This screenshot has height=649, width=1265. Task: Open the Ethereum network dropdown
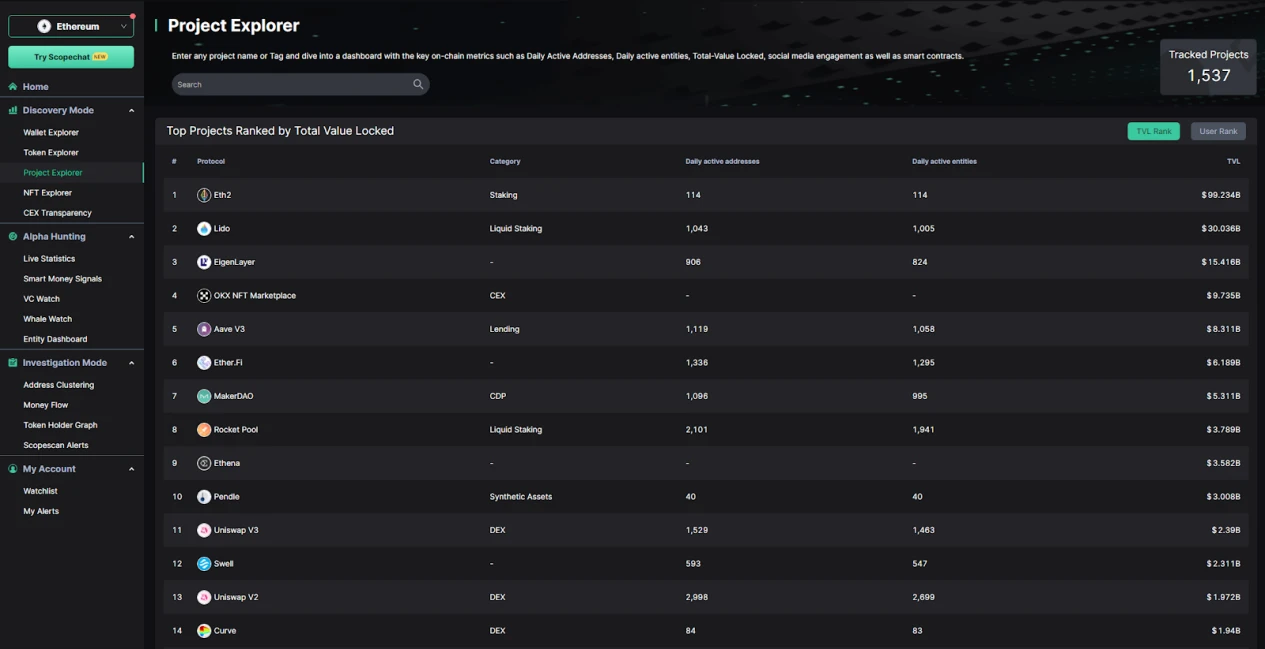pos(71,26)
